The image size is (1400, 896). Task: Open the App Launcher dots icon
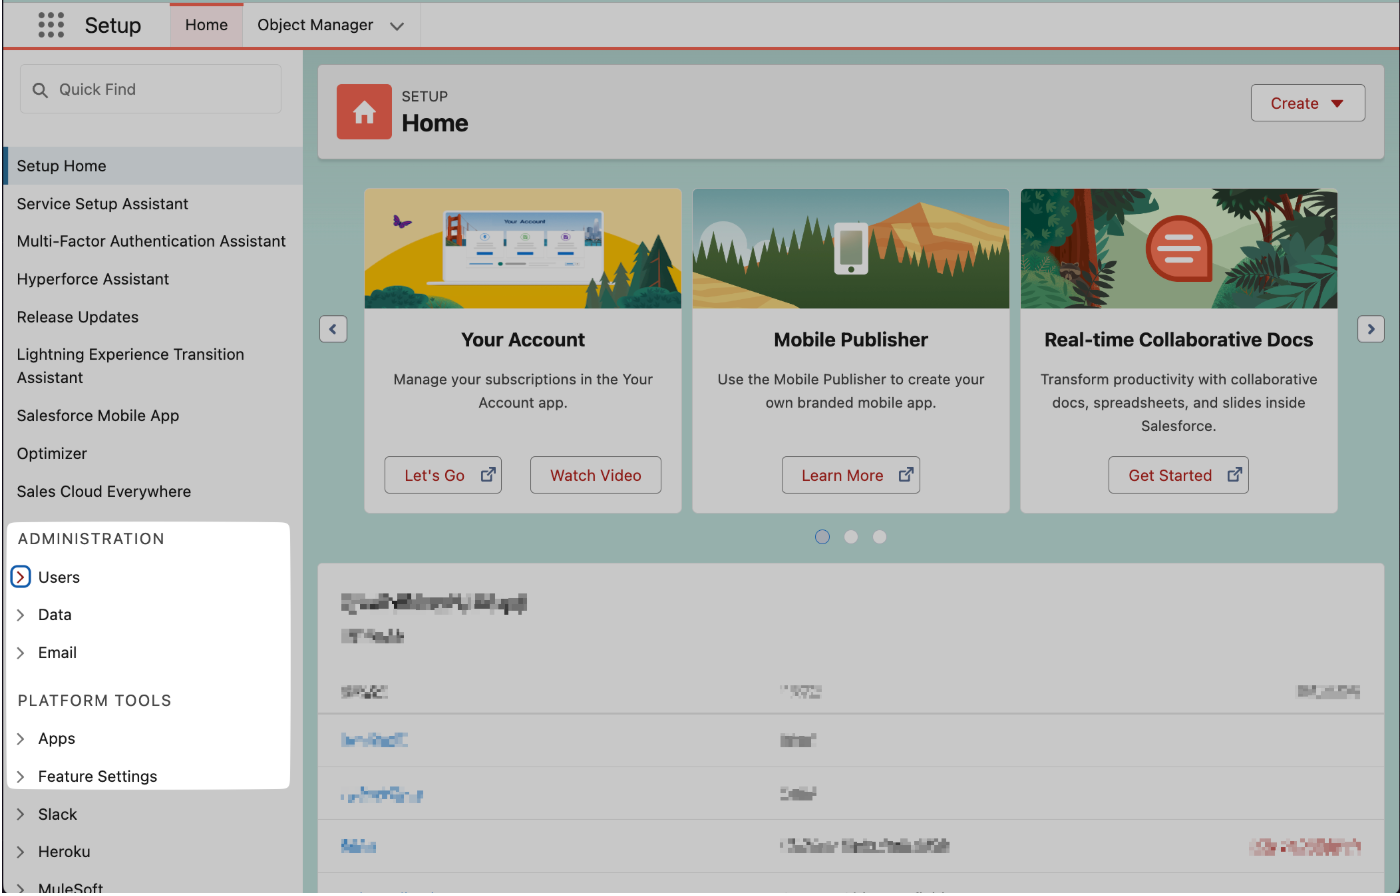click(51, 24)
